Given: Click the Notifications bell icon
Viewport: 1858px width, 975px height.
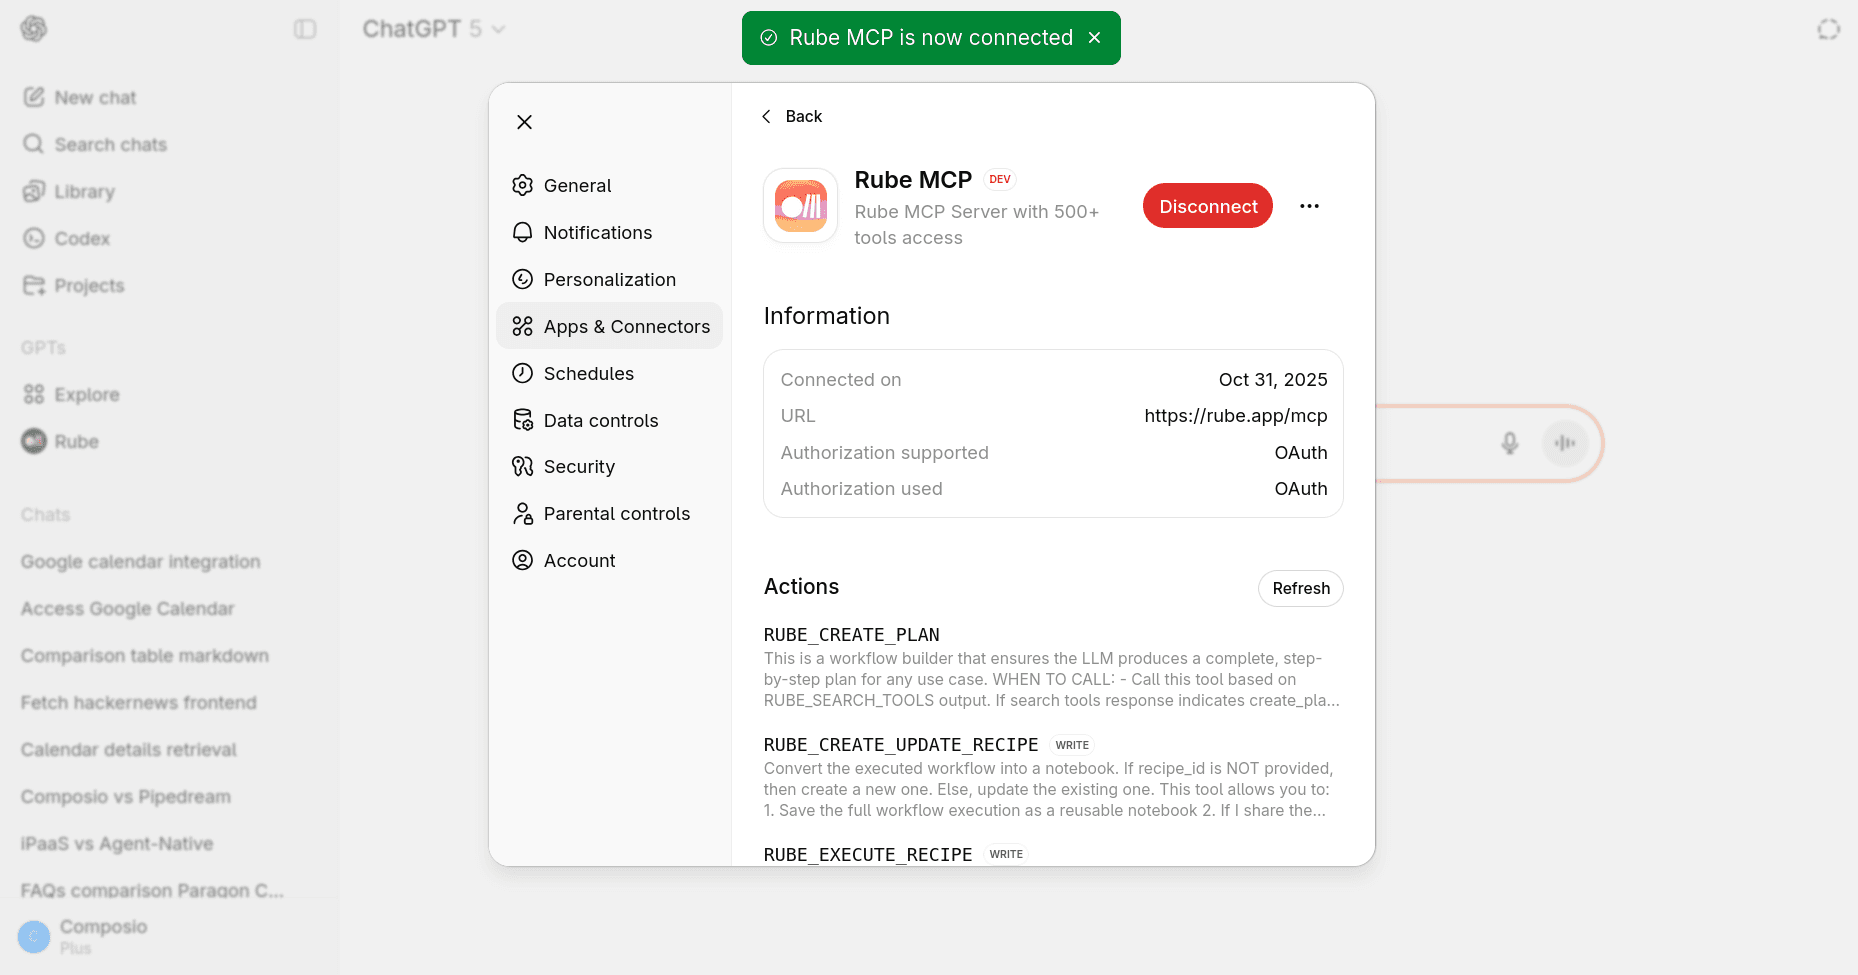Looking at the screenshot, I should (x=522, y=232).
